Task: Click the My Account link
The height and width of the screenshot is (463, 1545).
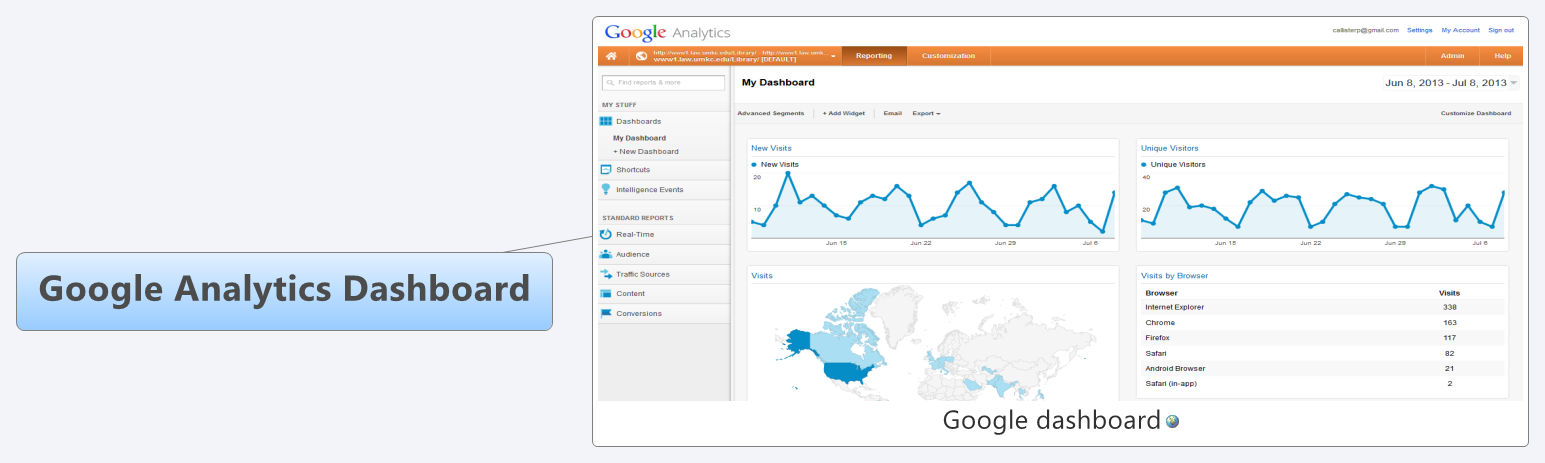Action: point(1460,30)
